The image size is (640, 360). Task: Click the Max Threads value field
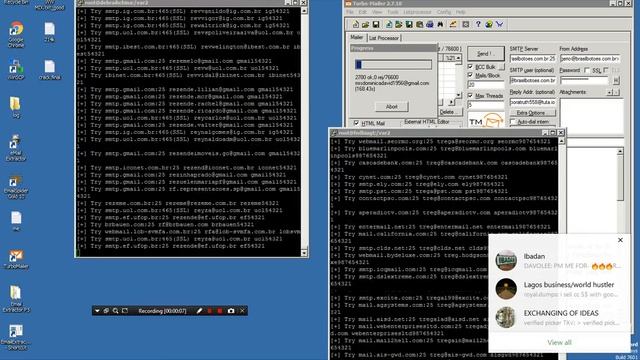pyautogui.click(x=485, y=105)
